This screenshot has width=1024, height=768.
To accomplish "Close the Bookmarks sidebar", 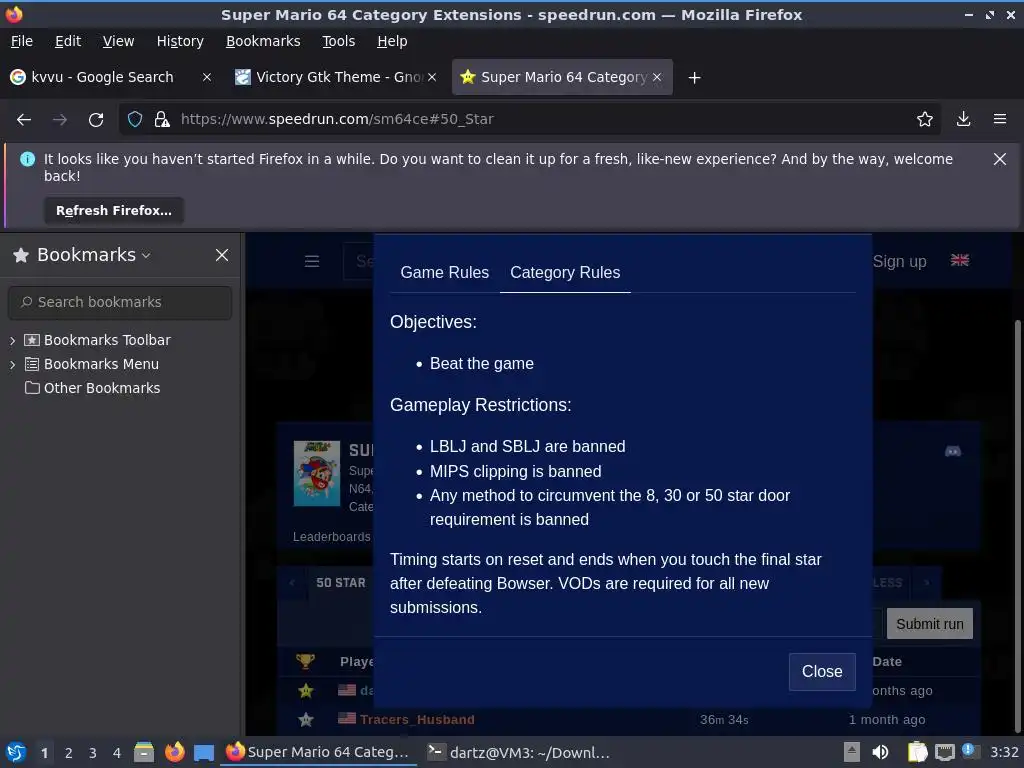I will pyautogui.click(x=222, y=255).
